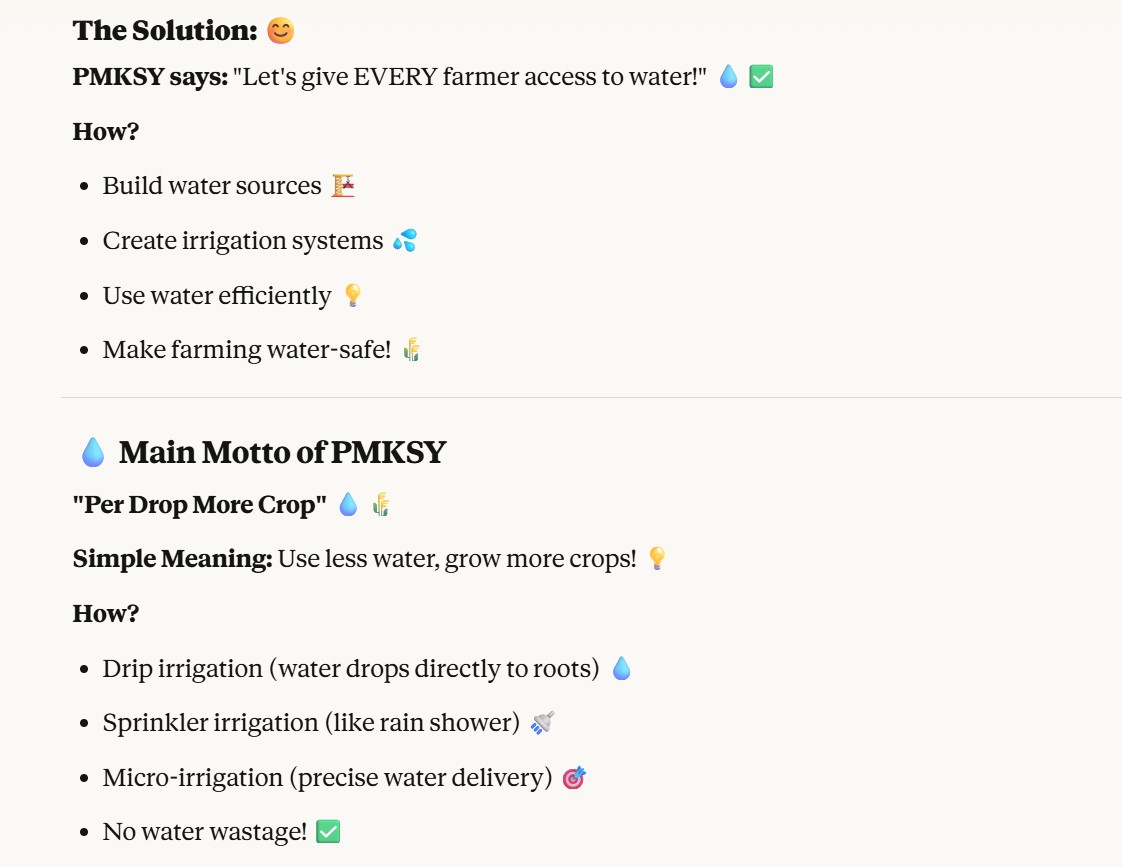
Task: Click the light bulb emoji beside Use water efficiently
Action: [352, 296]
